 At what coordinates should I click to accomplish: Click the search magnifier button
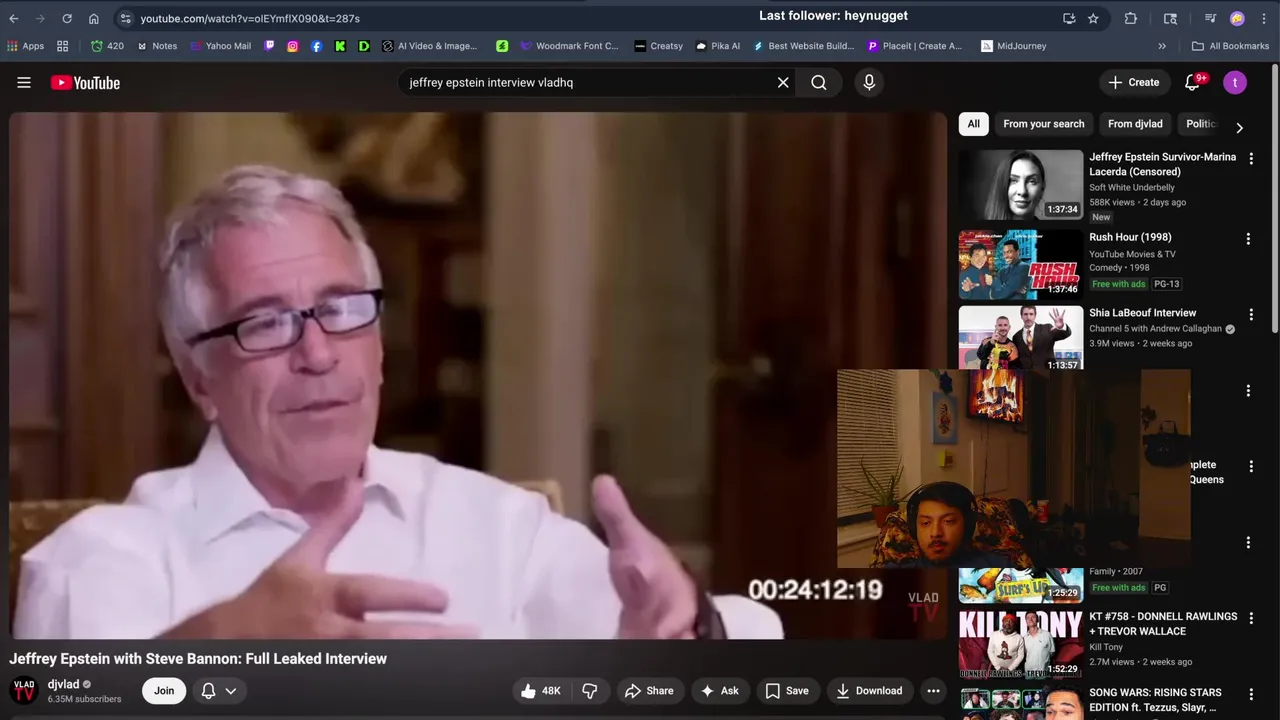click(x=819, y=83)
